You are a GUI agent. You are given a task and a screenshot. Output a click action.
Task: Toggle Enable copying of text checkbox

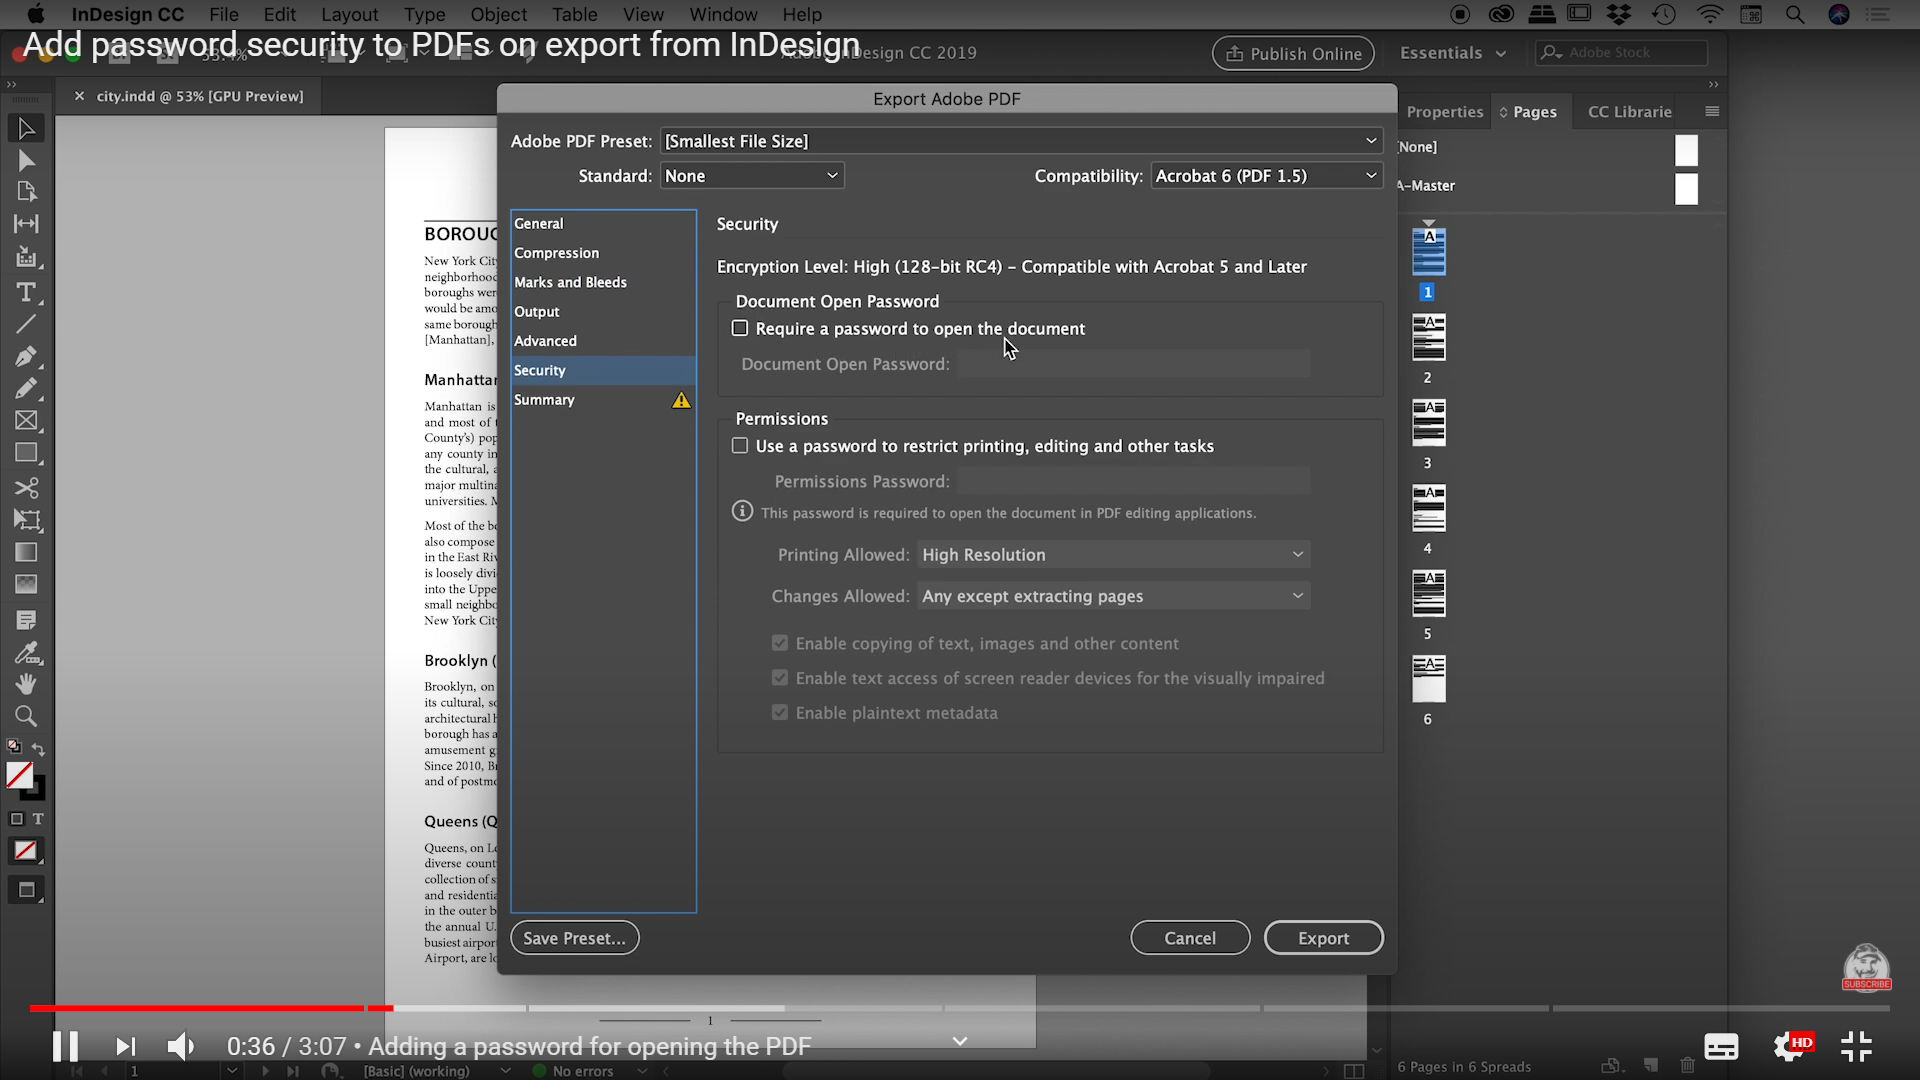coord(780,643)
